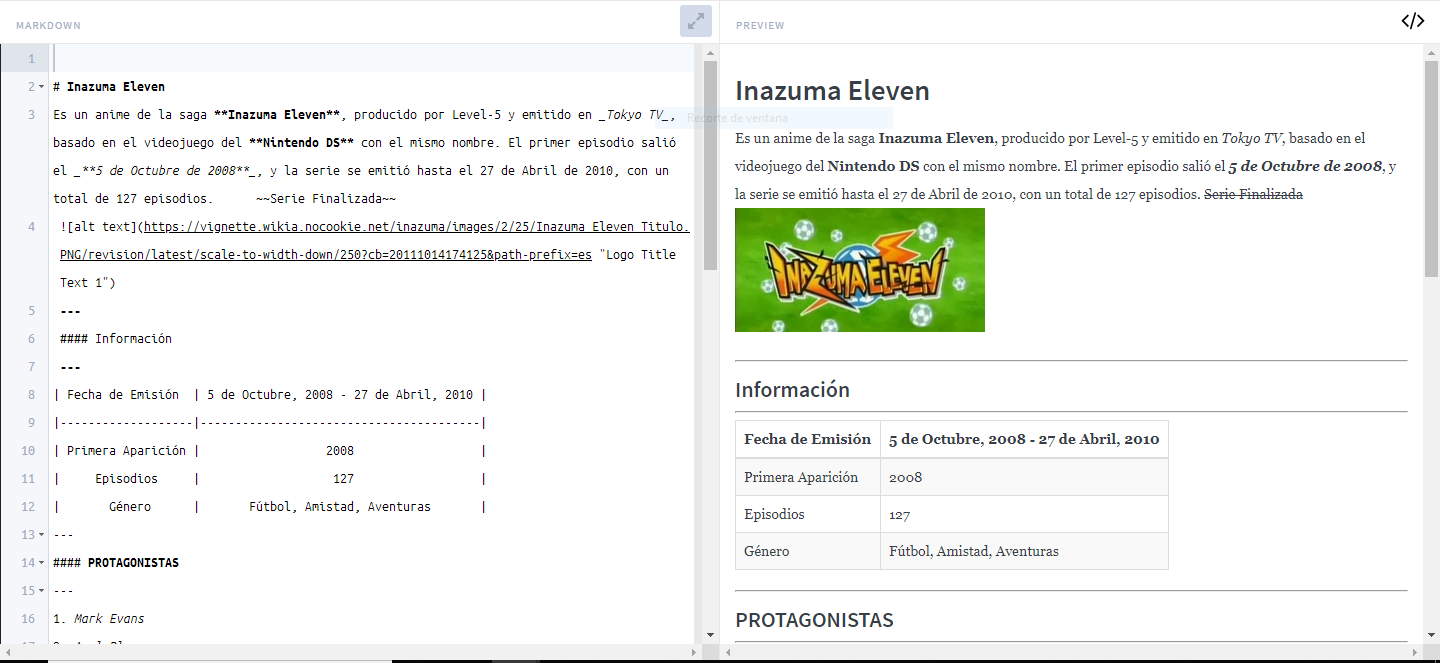Viewport: 1440px width, 663px height.
Task: Show HTML code view icon in preview
Action: 1413,21
